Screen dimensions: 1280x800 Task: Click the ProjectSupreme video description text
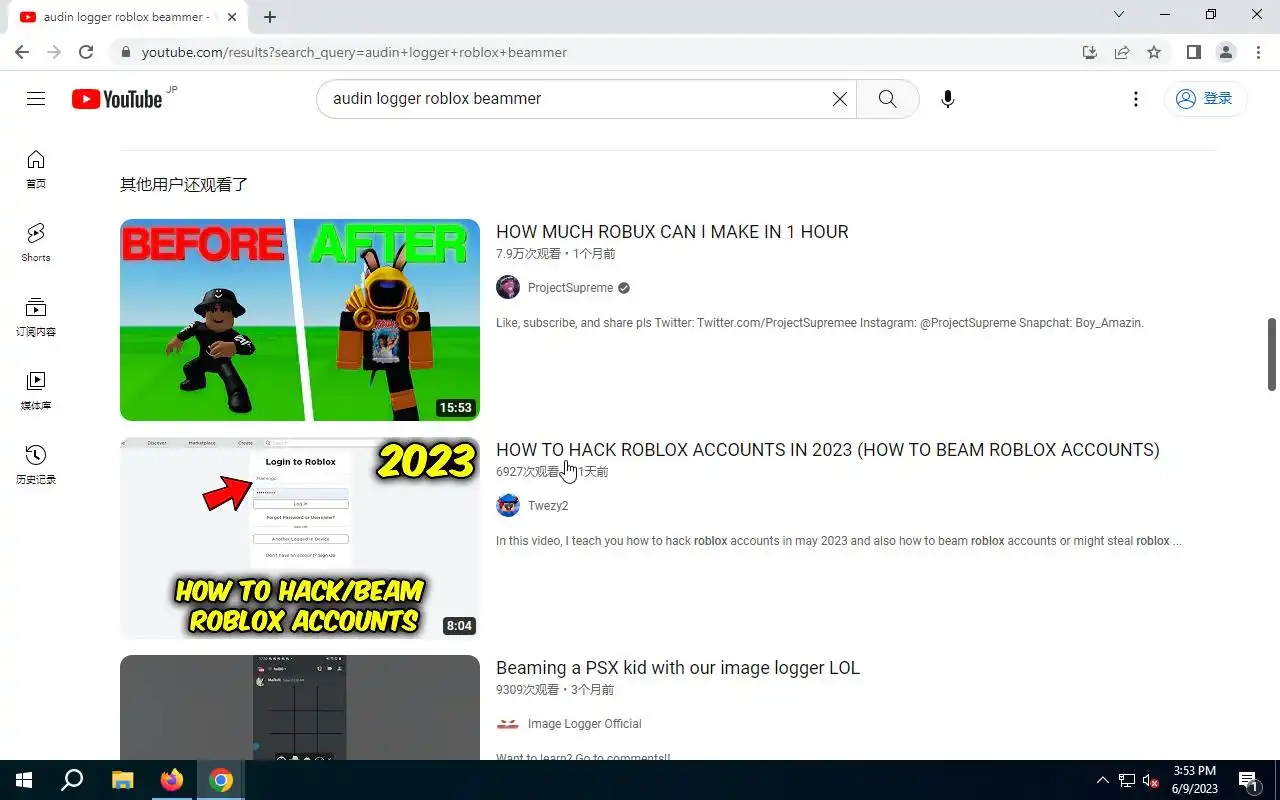point(820,323)
